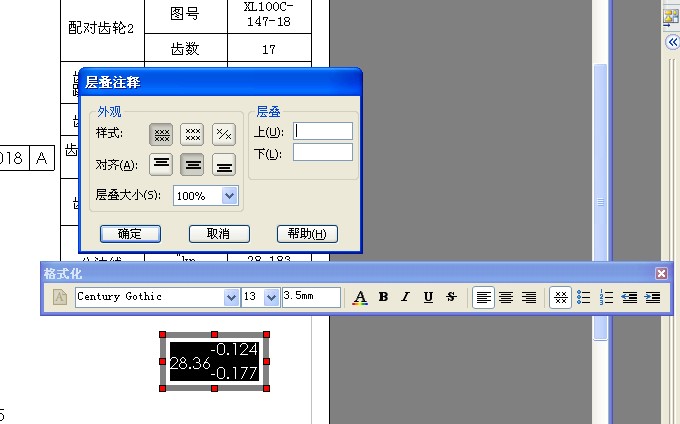
Task: Click the selected 28.36 tolerance annotation
Action: 214,362
